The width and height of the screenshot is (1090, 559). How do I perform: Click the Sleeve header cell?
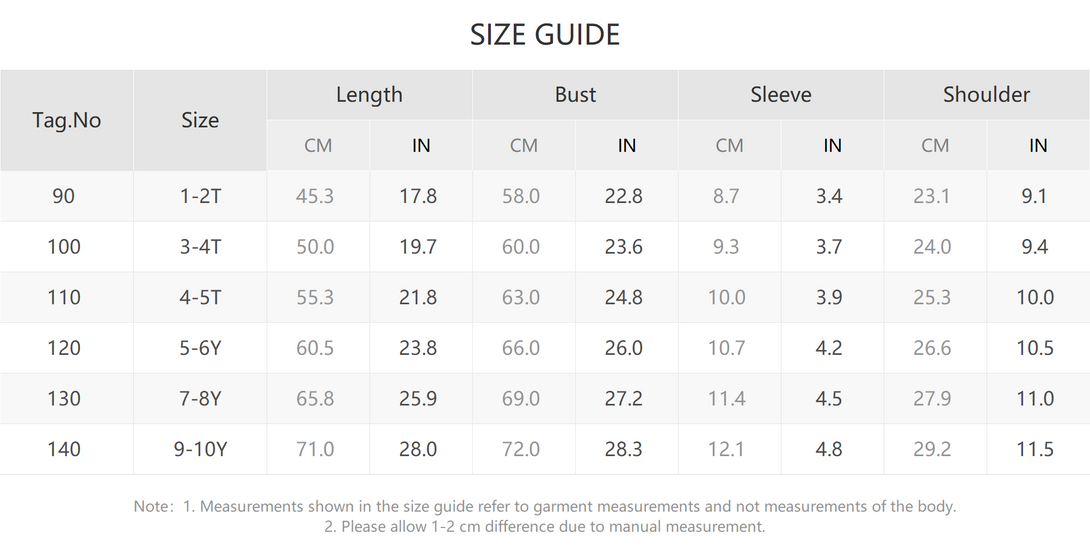(x=781, y=95)
